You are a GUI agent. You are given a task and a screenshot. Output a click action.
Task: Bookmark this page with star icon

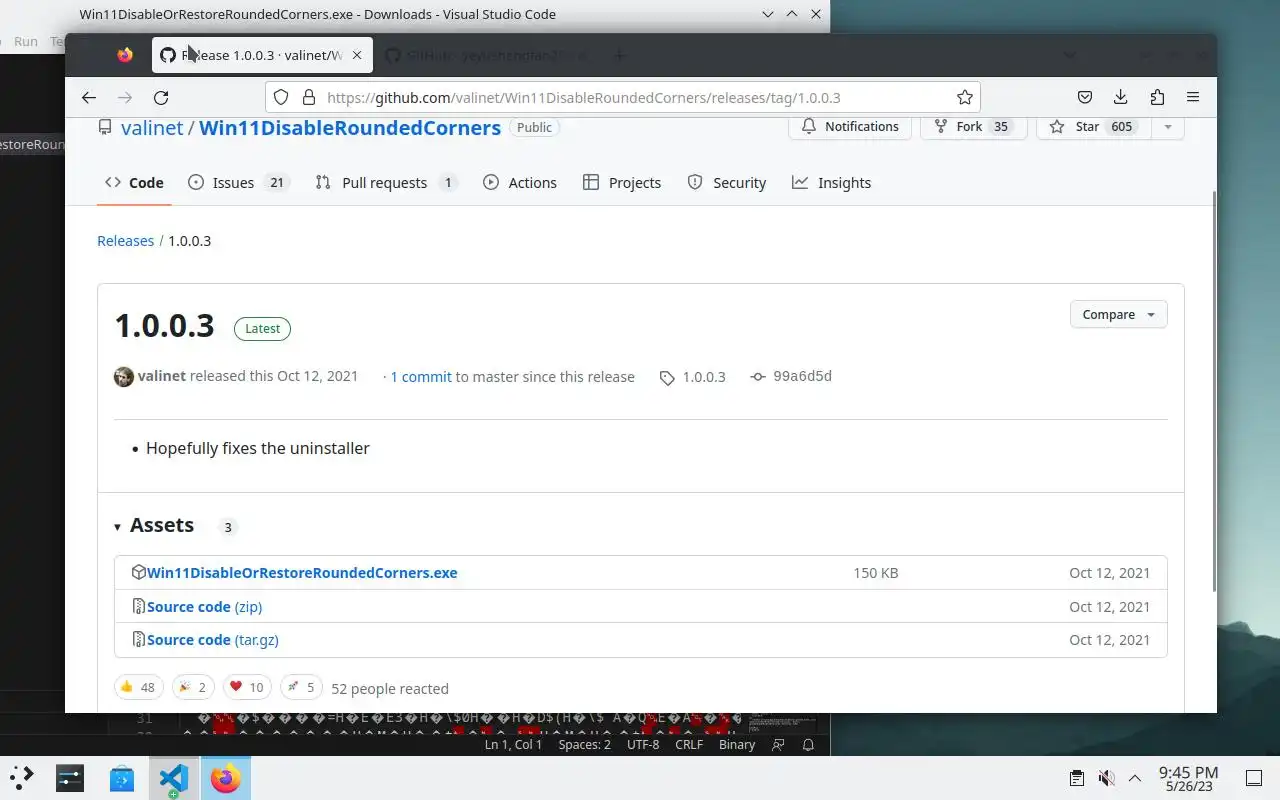pos(964,97)
